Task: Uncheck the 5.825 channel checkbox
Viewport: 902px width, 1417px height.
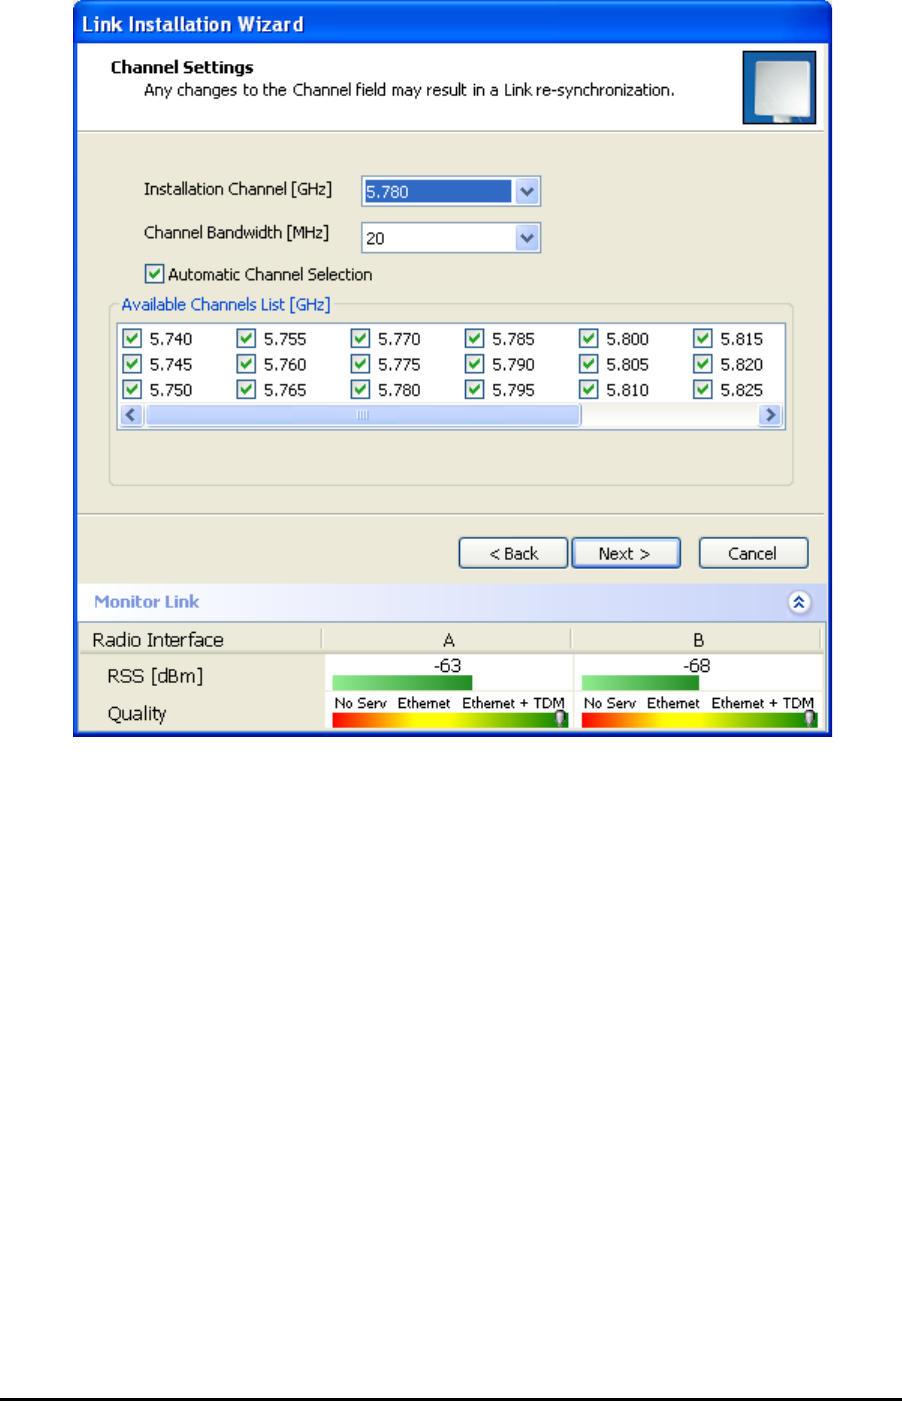Action: click(702, 390)
